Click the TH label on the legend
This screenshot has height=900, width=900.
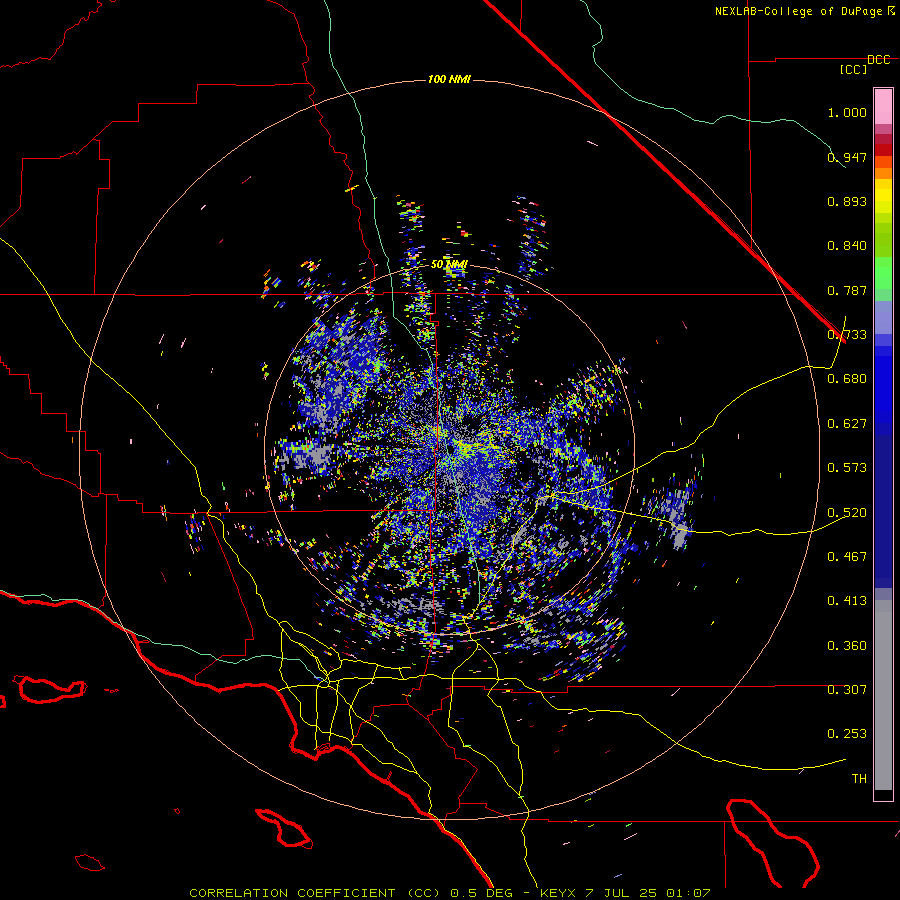coord(859,779)
